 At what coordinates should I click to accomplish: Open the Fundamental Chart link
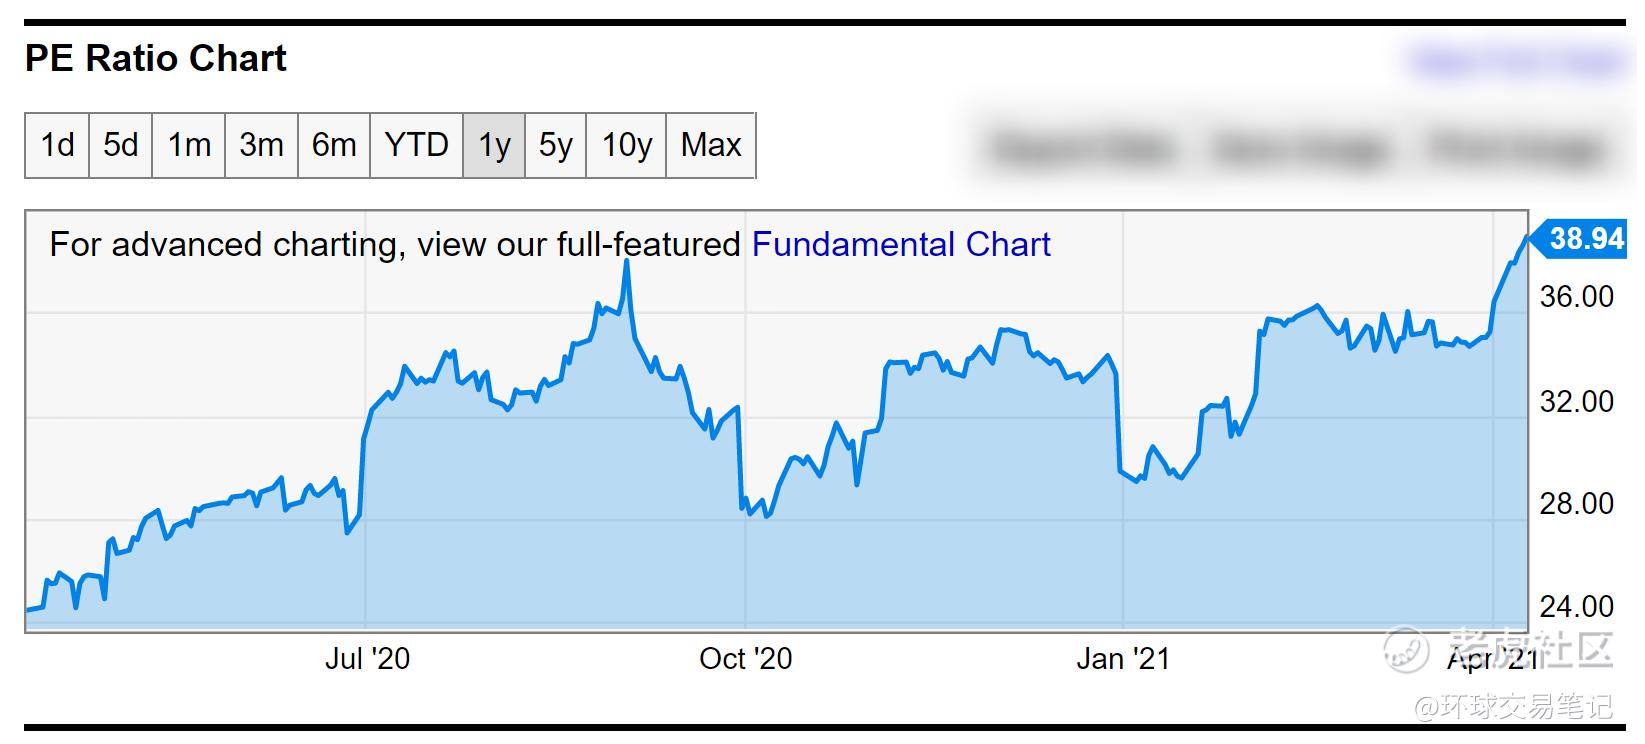(x=901, y=245)
